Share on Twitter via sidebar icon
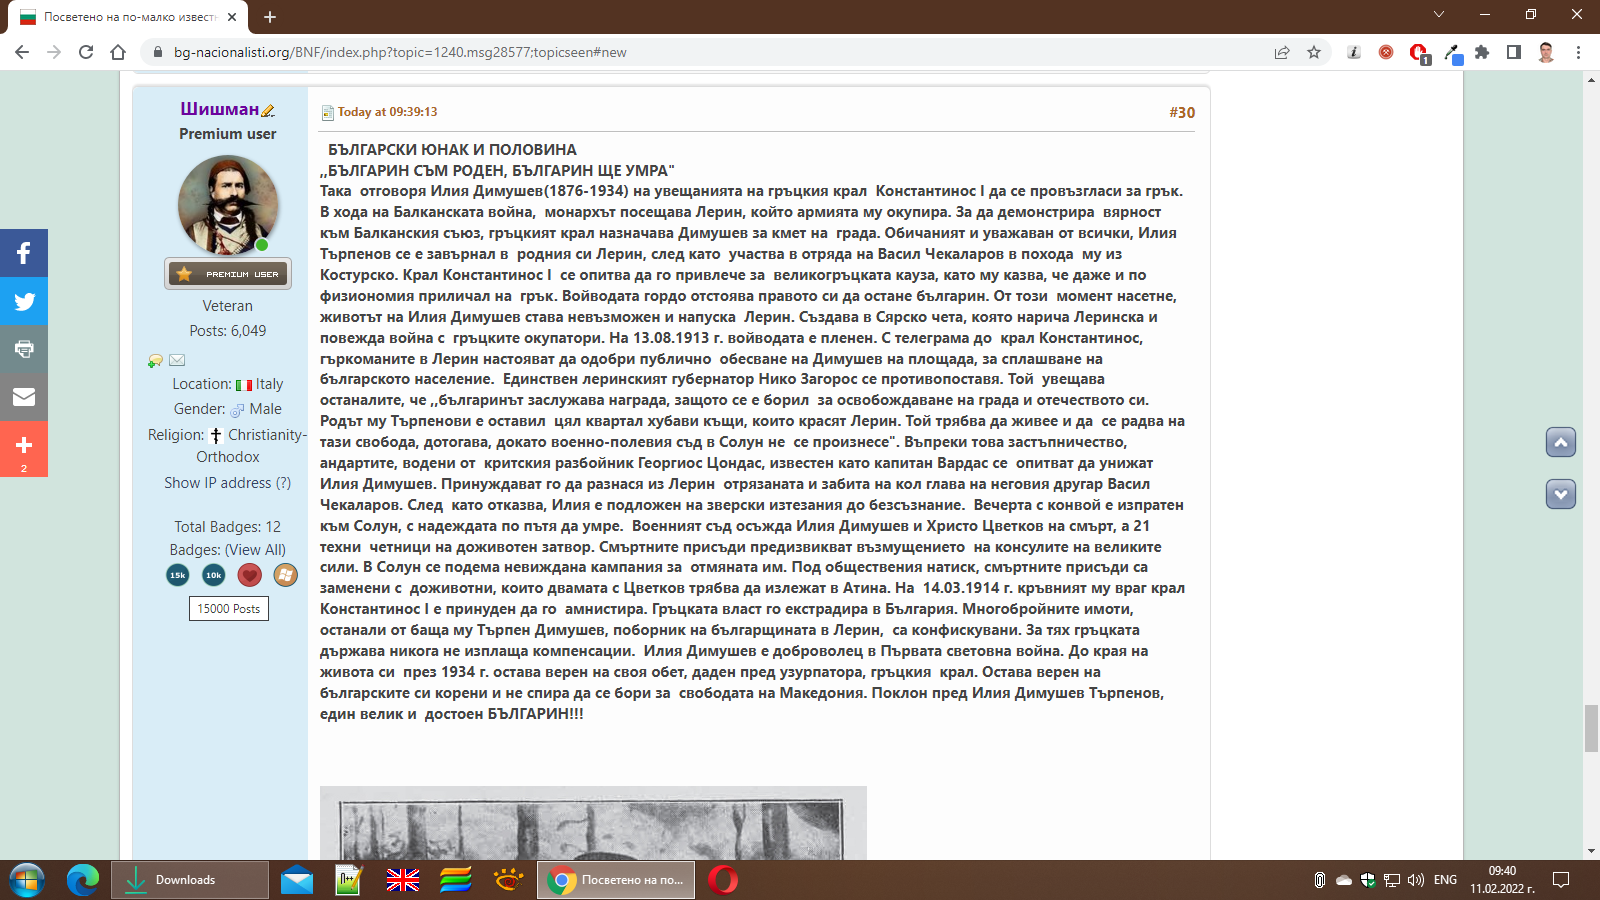Screen dimensions: 1600x900 tap(24, 301)
